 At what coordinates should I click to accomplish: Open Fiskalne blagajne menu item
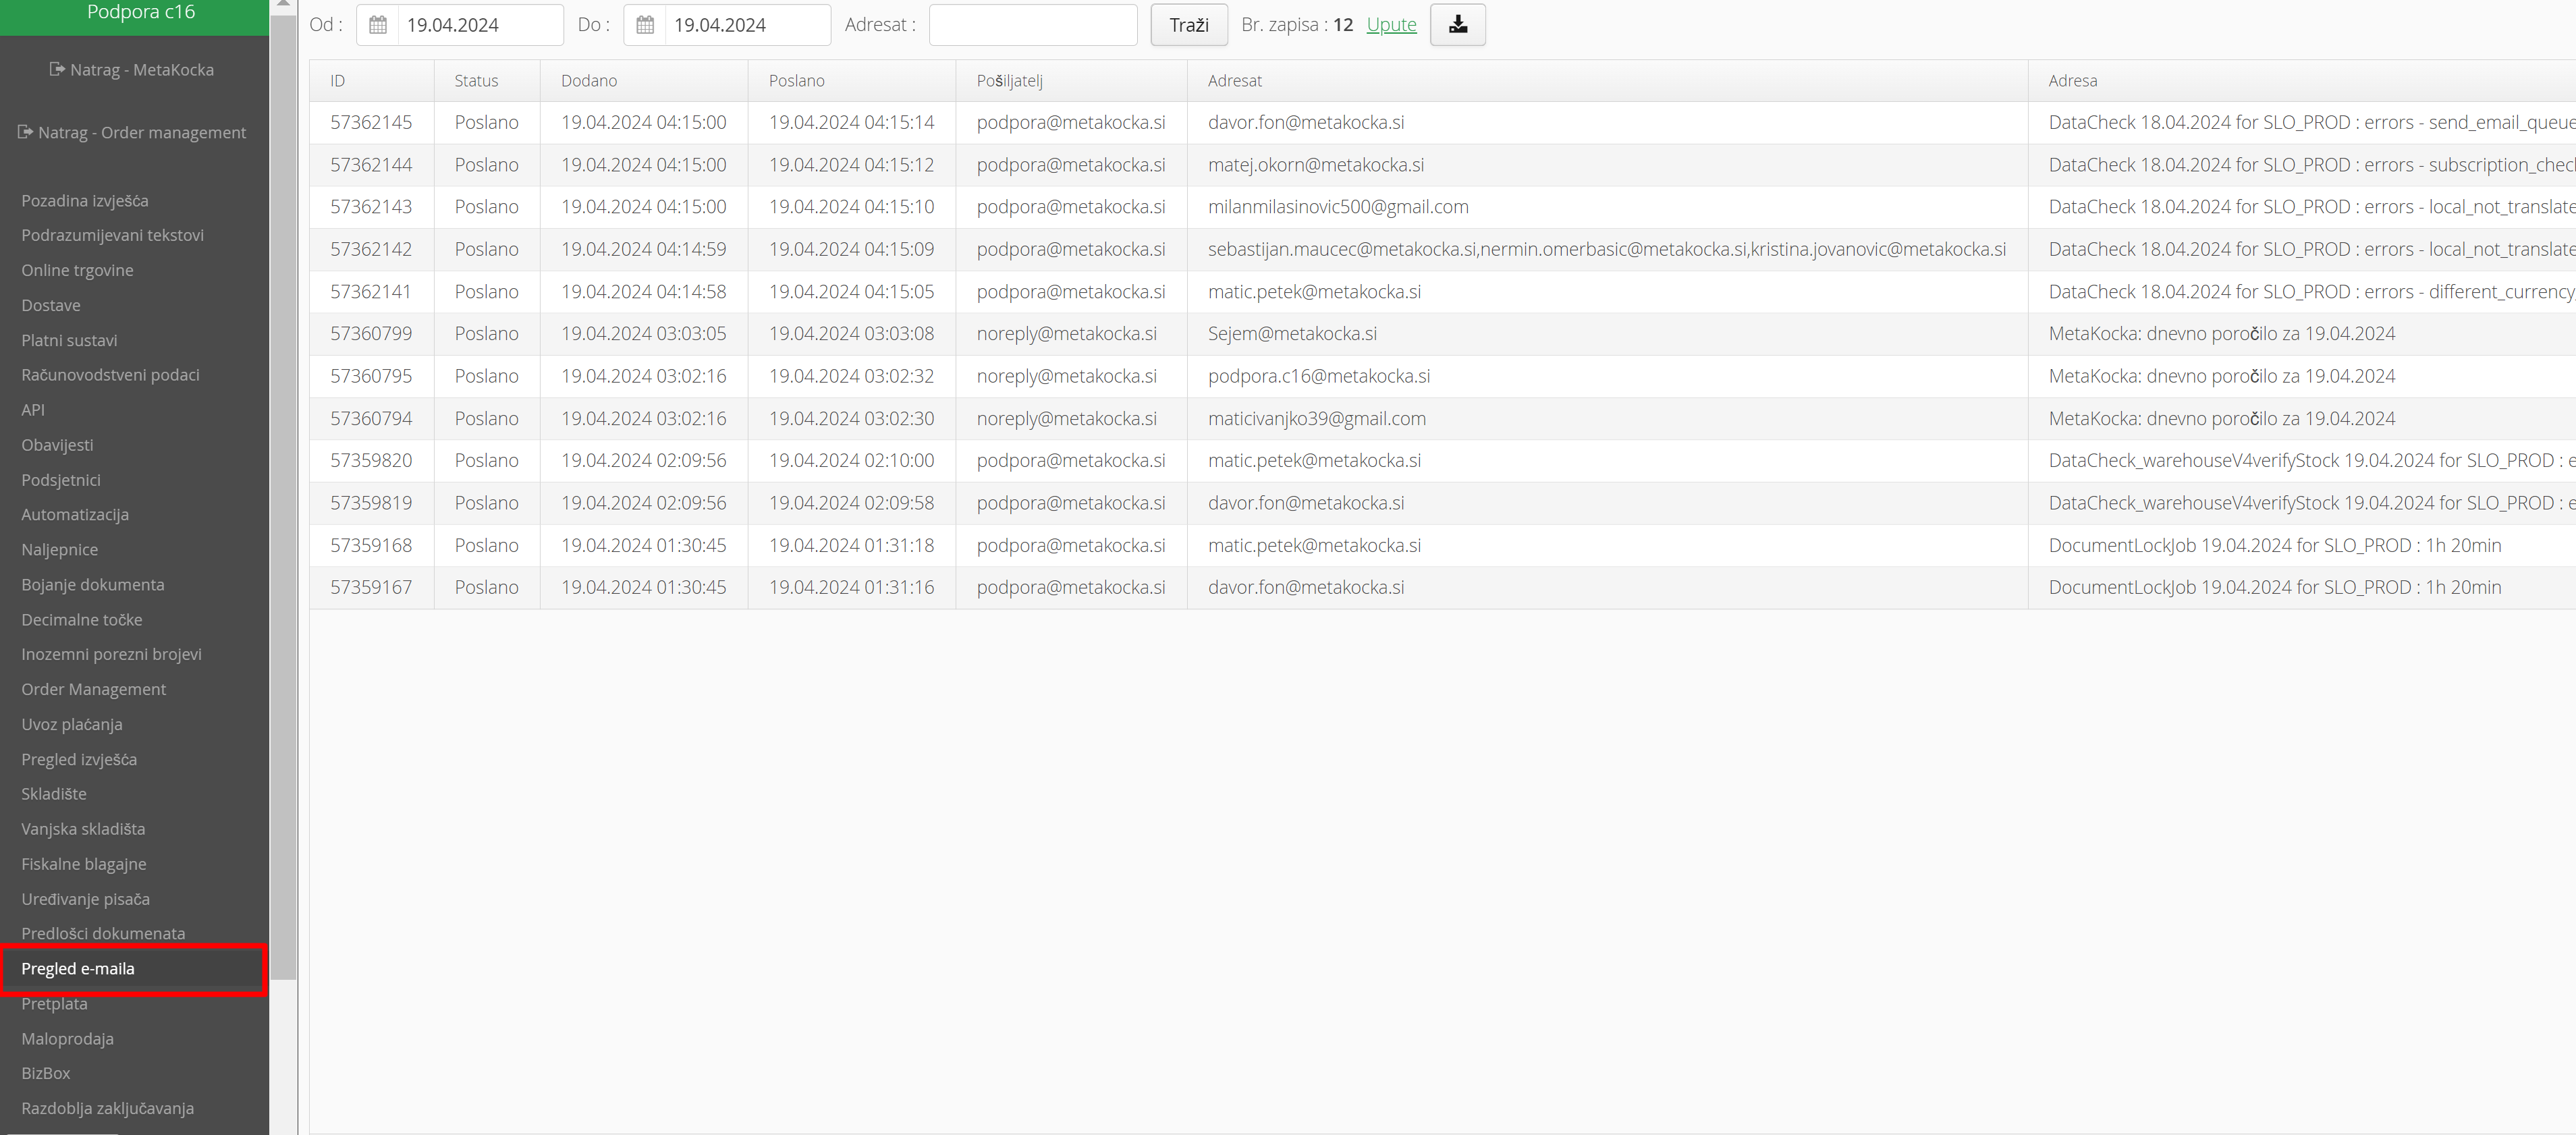[x=84, y=864]
